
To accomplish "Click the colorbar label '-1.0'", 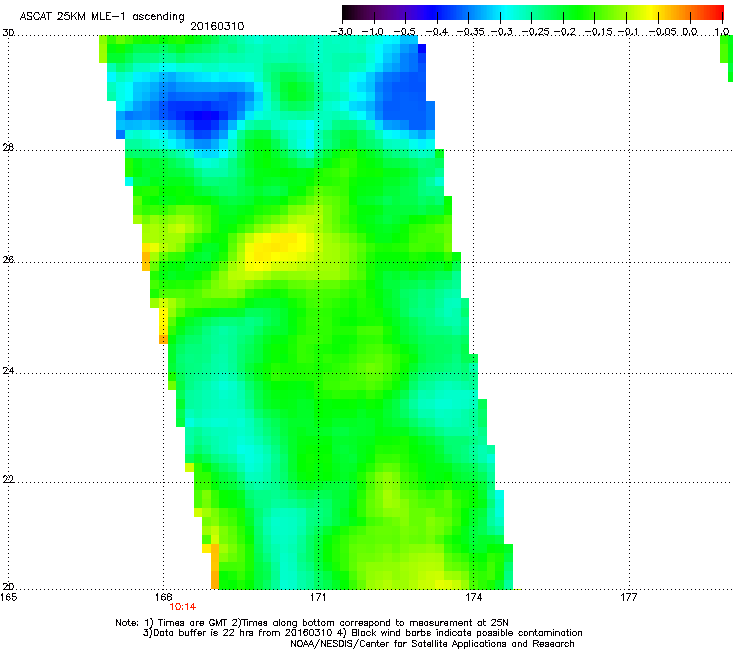I will 372,32.
